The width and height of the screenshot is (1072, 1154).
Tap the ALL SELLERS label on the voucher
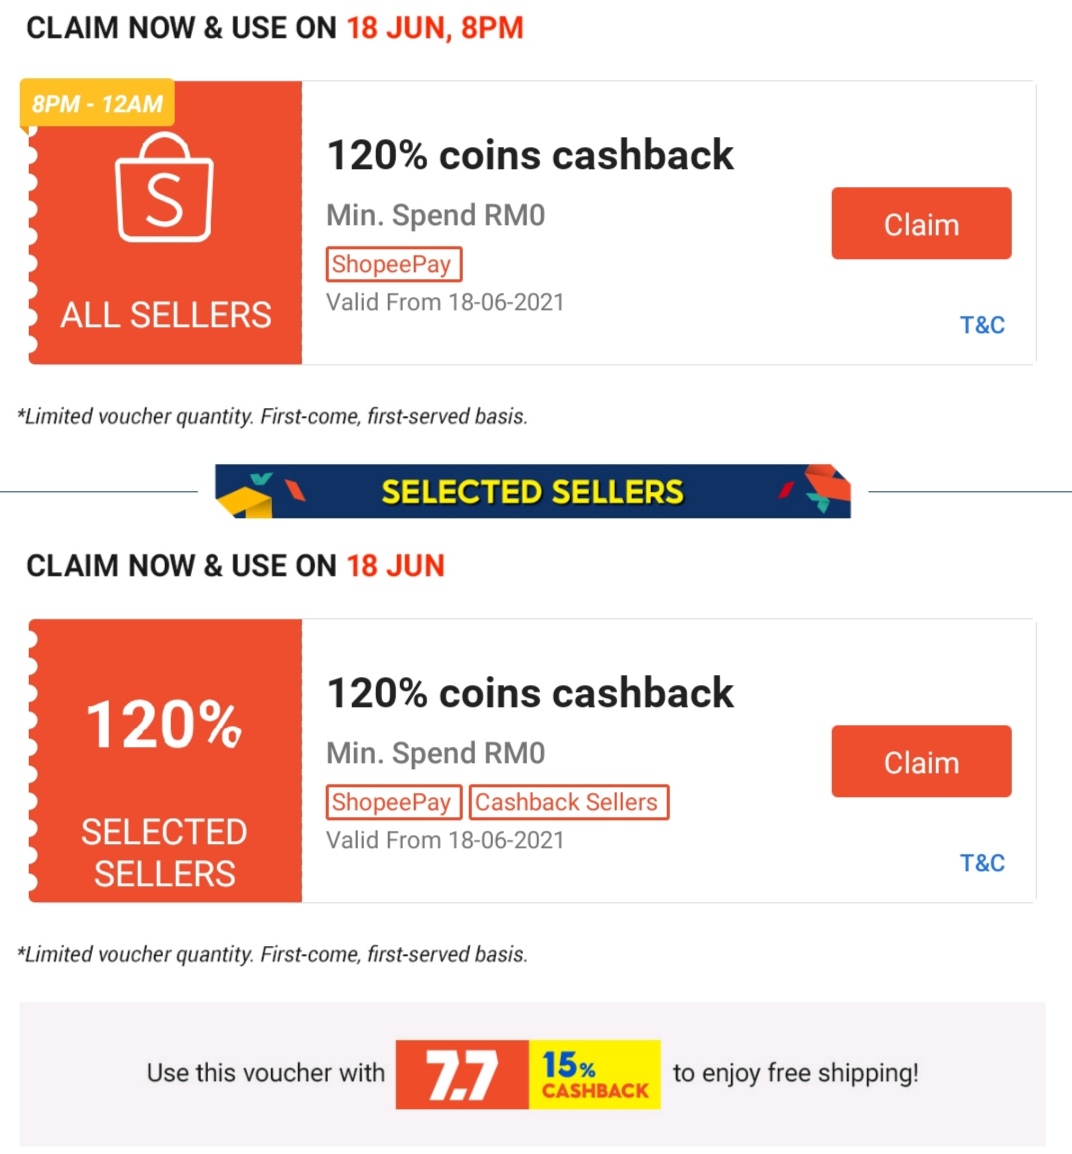pyautogui.click(x=165, y=315)
